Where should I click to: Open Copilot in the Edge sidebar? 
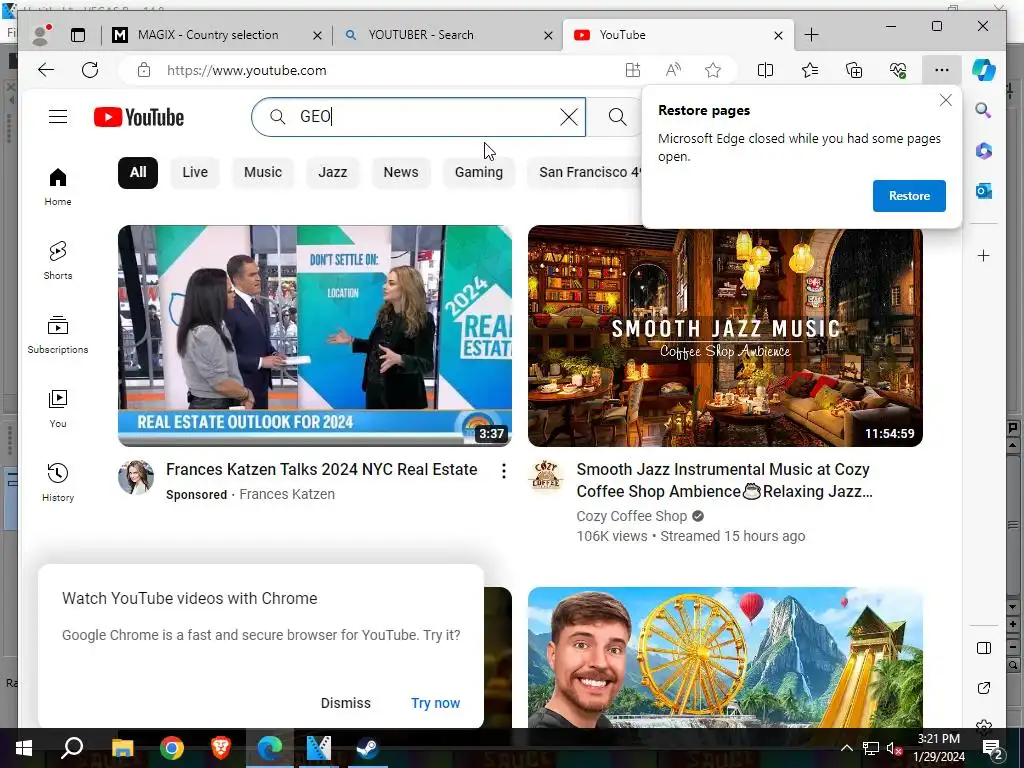[984, 70]
